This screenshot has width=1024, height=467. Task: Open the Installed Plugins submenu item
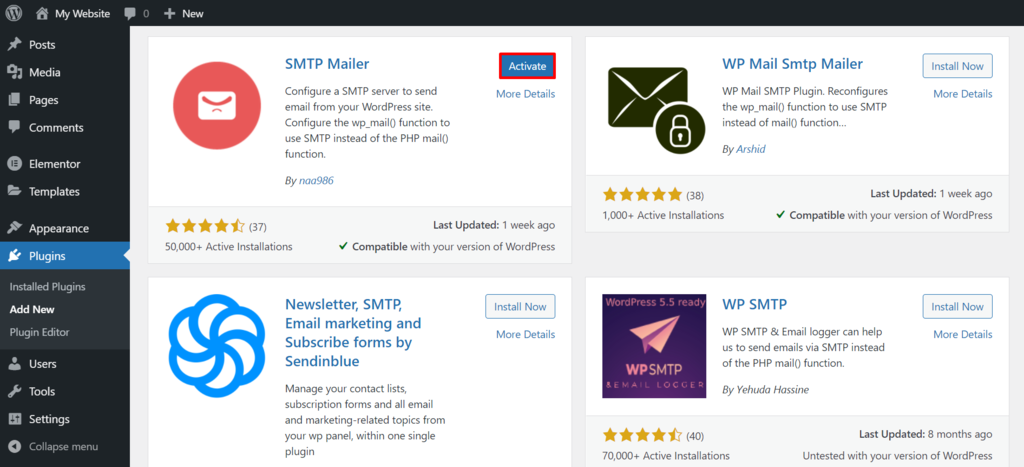47,287
